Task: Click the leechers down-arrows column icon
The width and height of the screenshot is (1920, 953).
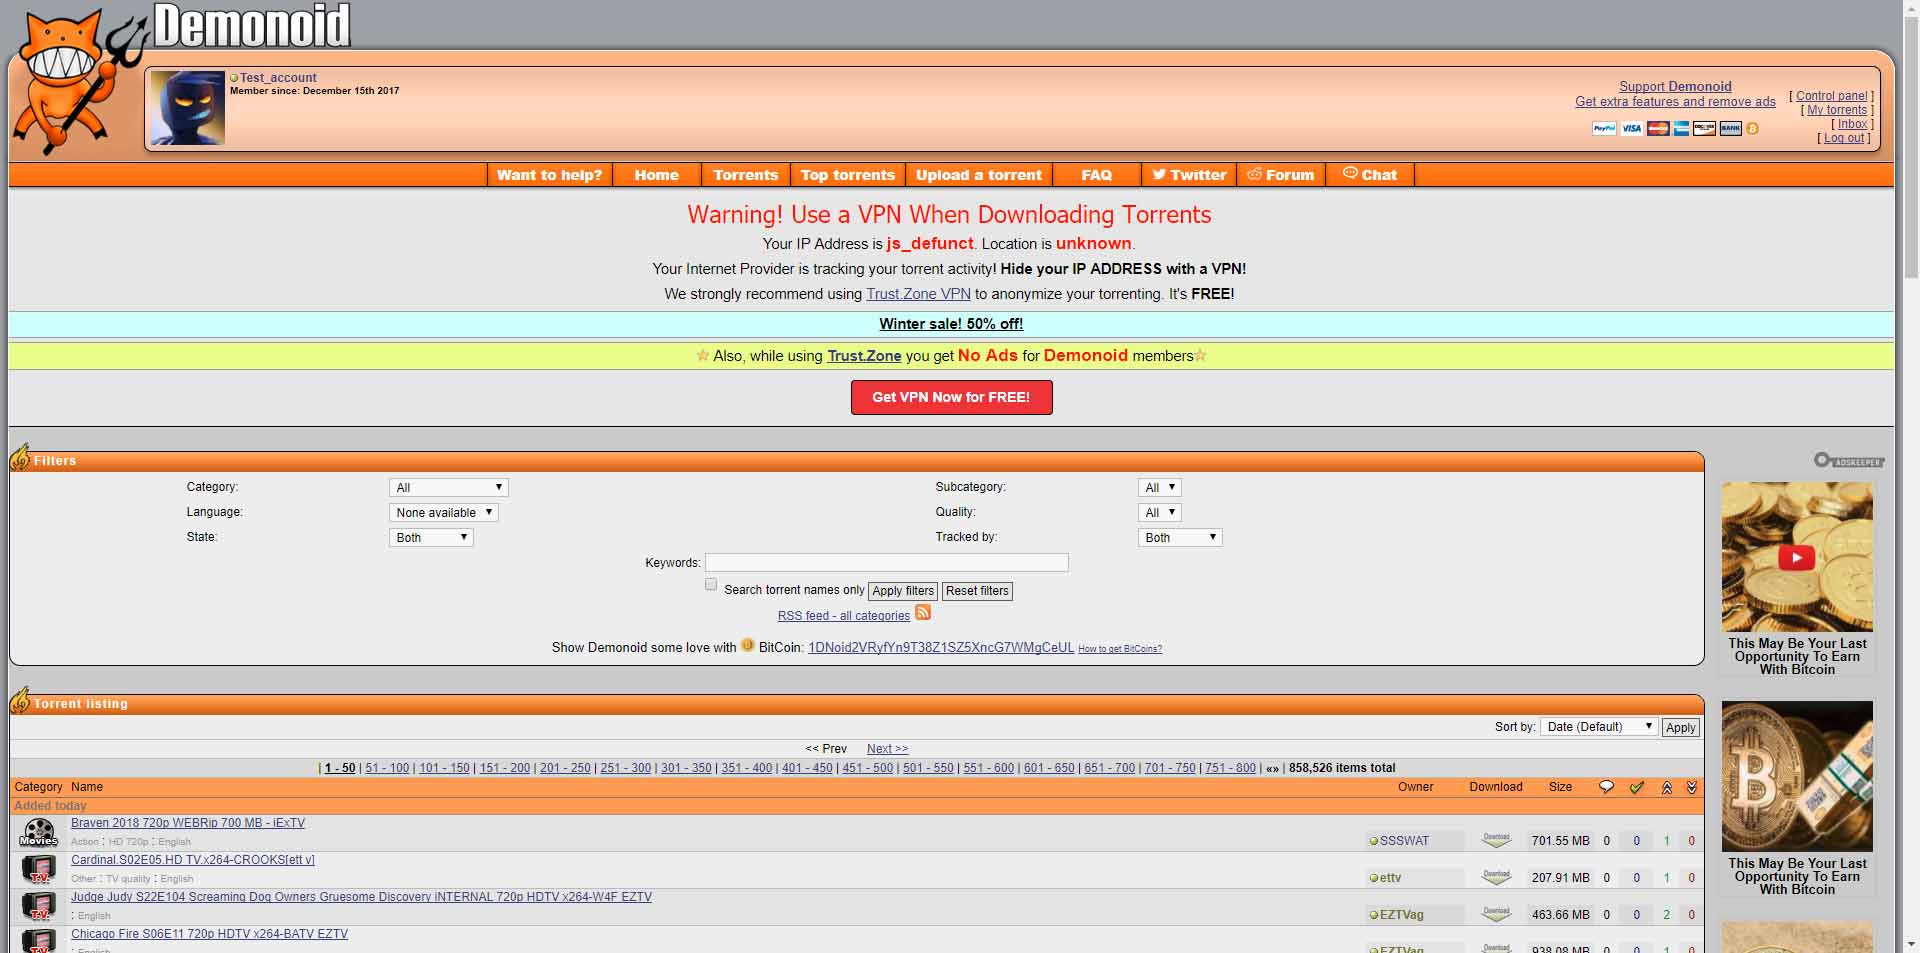Action: (x=1692, y=787)
